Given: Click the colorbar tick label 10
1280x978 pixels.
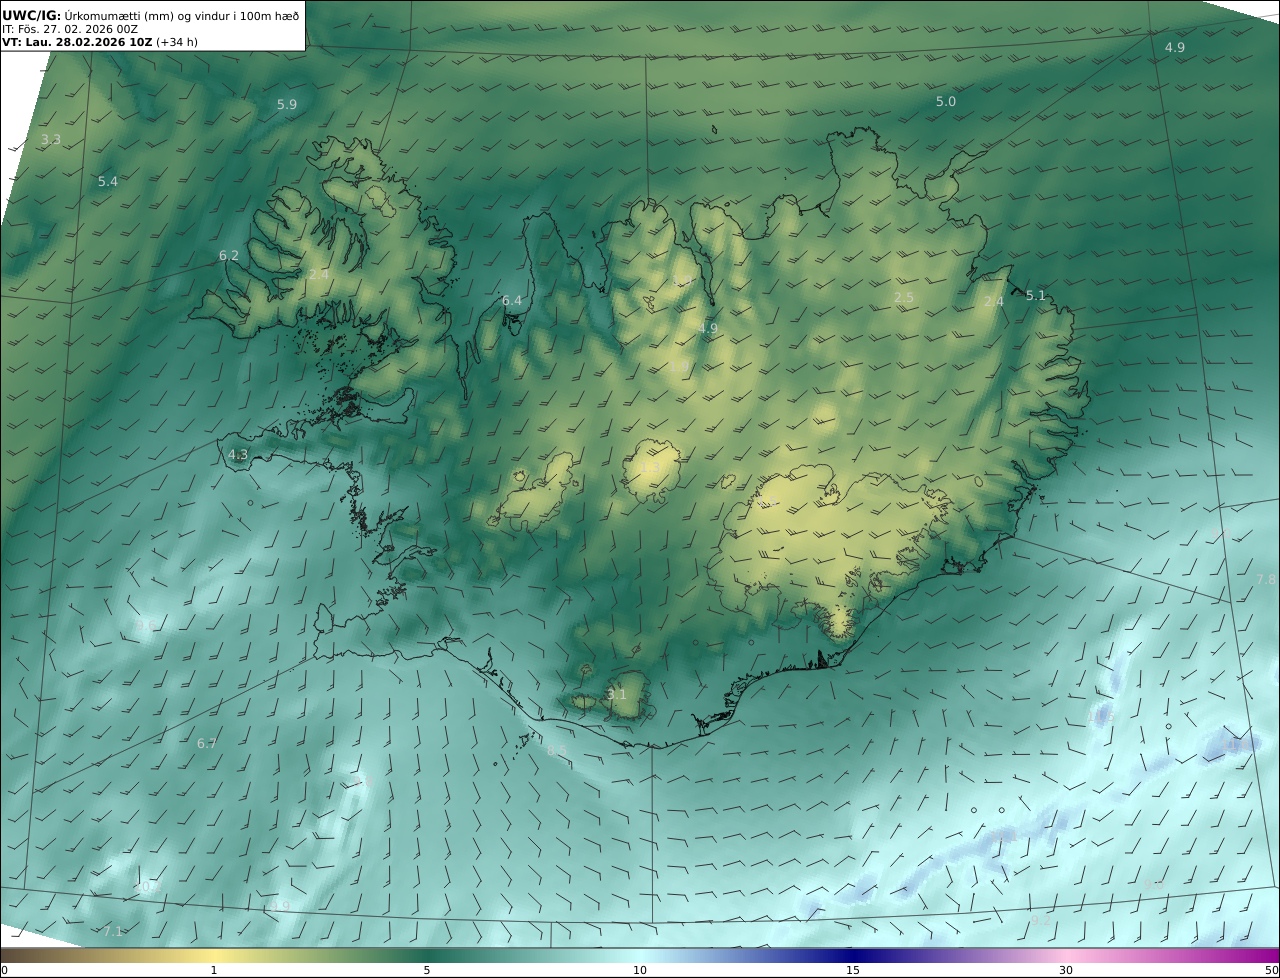Looking at the screenshot, I should [640, 970].
